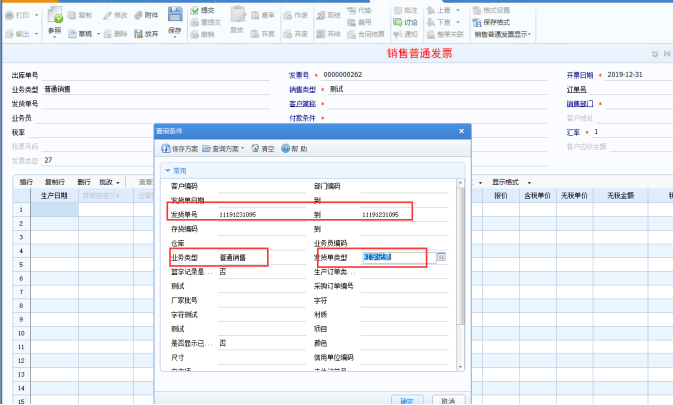Click the 撤销 revoke icon
Viewport: 673px width, 405px height.
[x=195, y=34]
